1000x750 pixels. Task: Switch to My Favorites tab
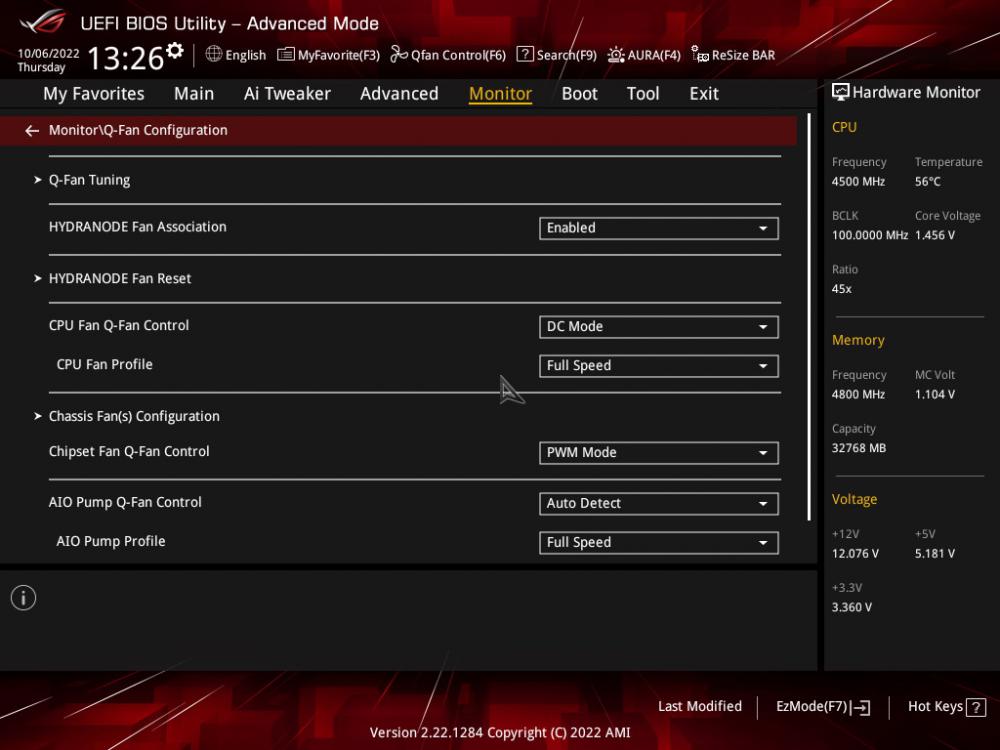pyautogui.click(x=94, y=94)
